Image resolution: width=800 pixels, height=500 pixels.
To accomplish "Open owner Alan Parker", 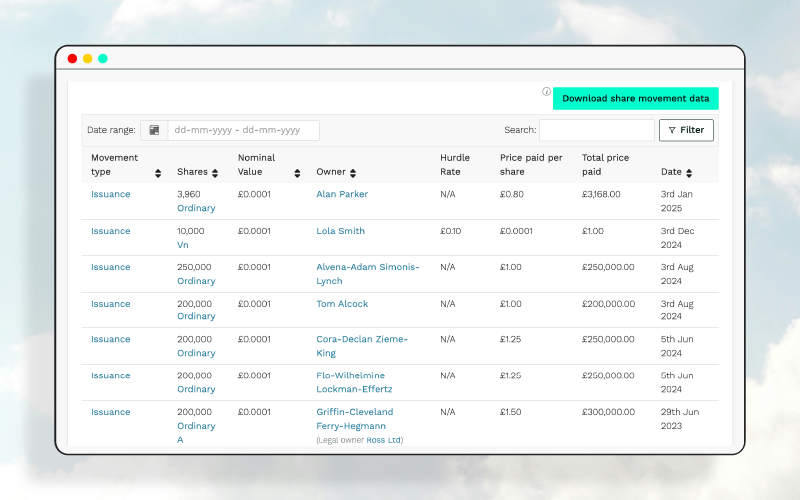I will point(342,194).
